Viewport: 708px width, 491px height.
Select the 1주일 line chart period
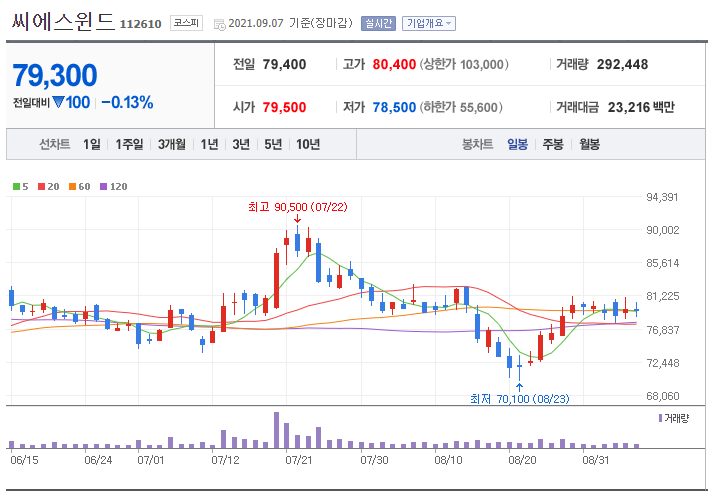pos(129,144)
